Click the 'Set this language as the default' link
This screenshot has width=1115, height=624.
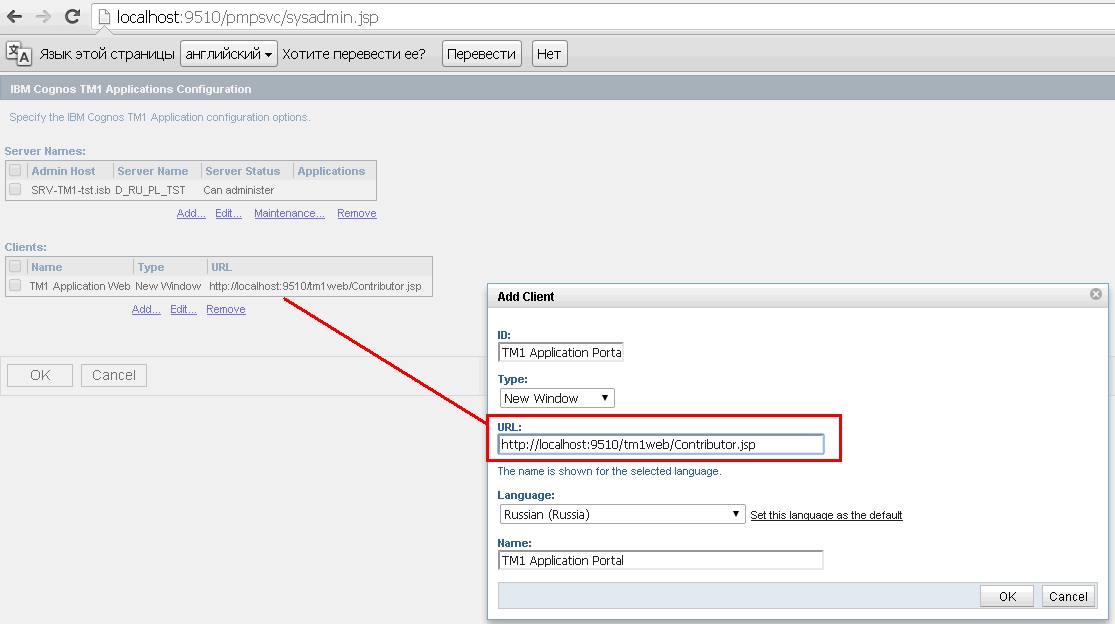click(x=826, y=515)
